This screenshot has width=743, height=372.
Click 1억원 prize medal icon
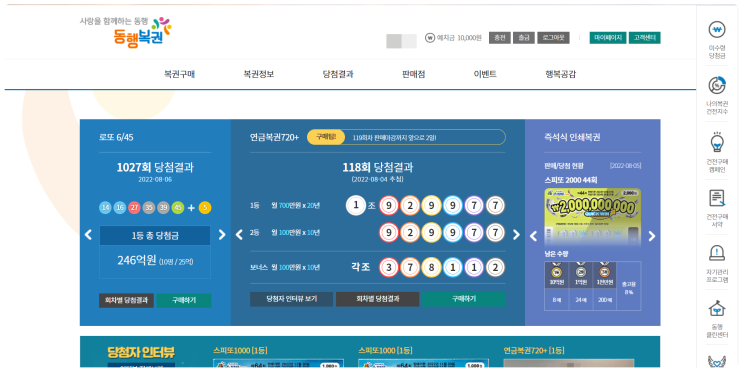click(x=580, y=272)
